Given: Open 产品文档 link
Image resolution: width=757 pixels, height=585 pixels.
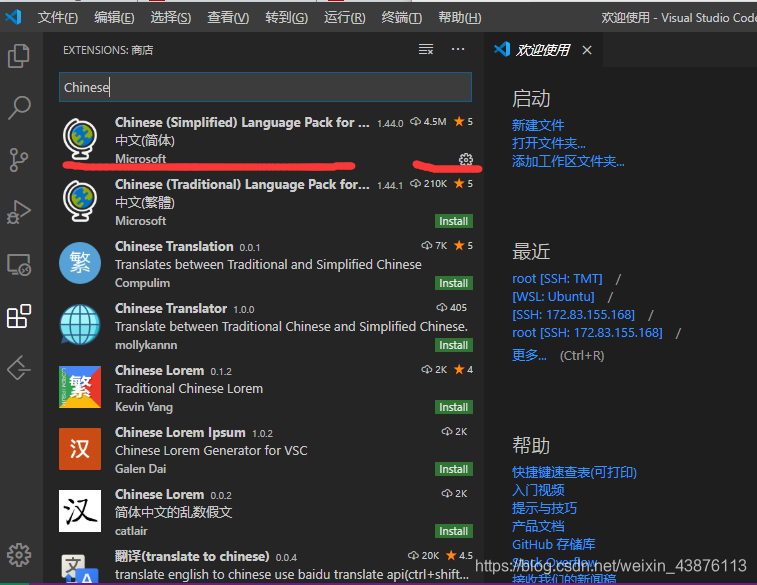Looking at the screenshot, I should [538, 526].
